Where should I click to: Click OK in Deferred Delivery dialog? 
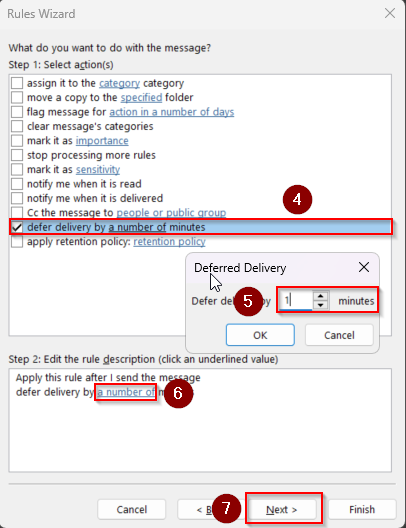click(x=260, y=335)
